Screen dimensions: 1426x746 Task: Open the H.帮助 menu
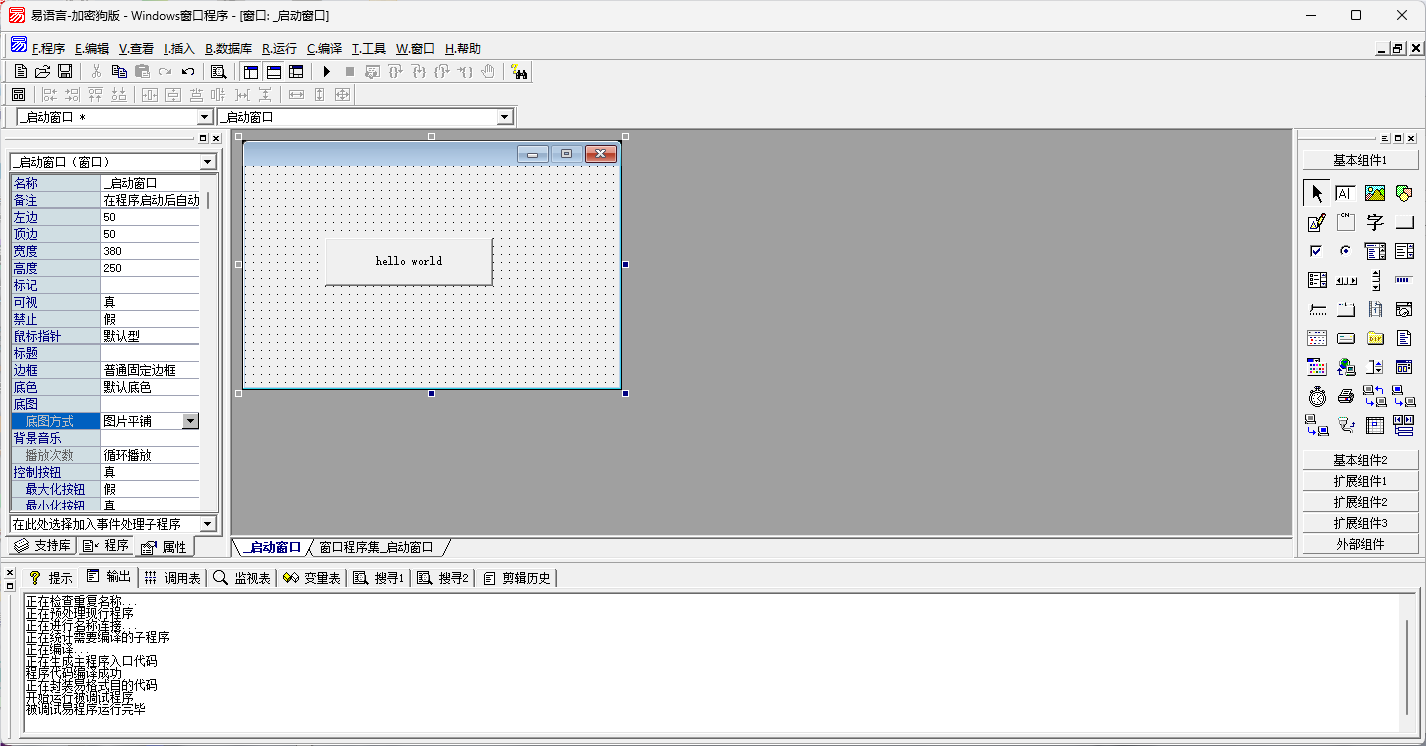pyautogui.click(x=462, y=48)
